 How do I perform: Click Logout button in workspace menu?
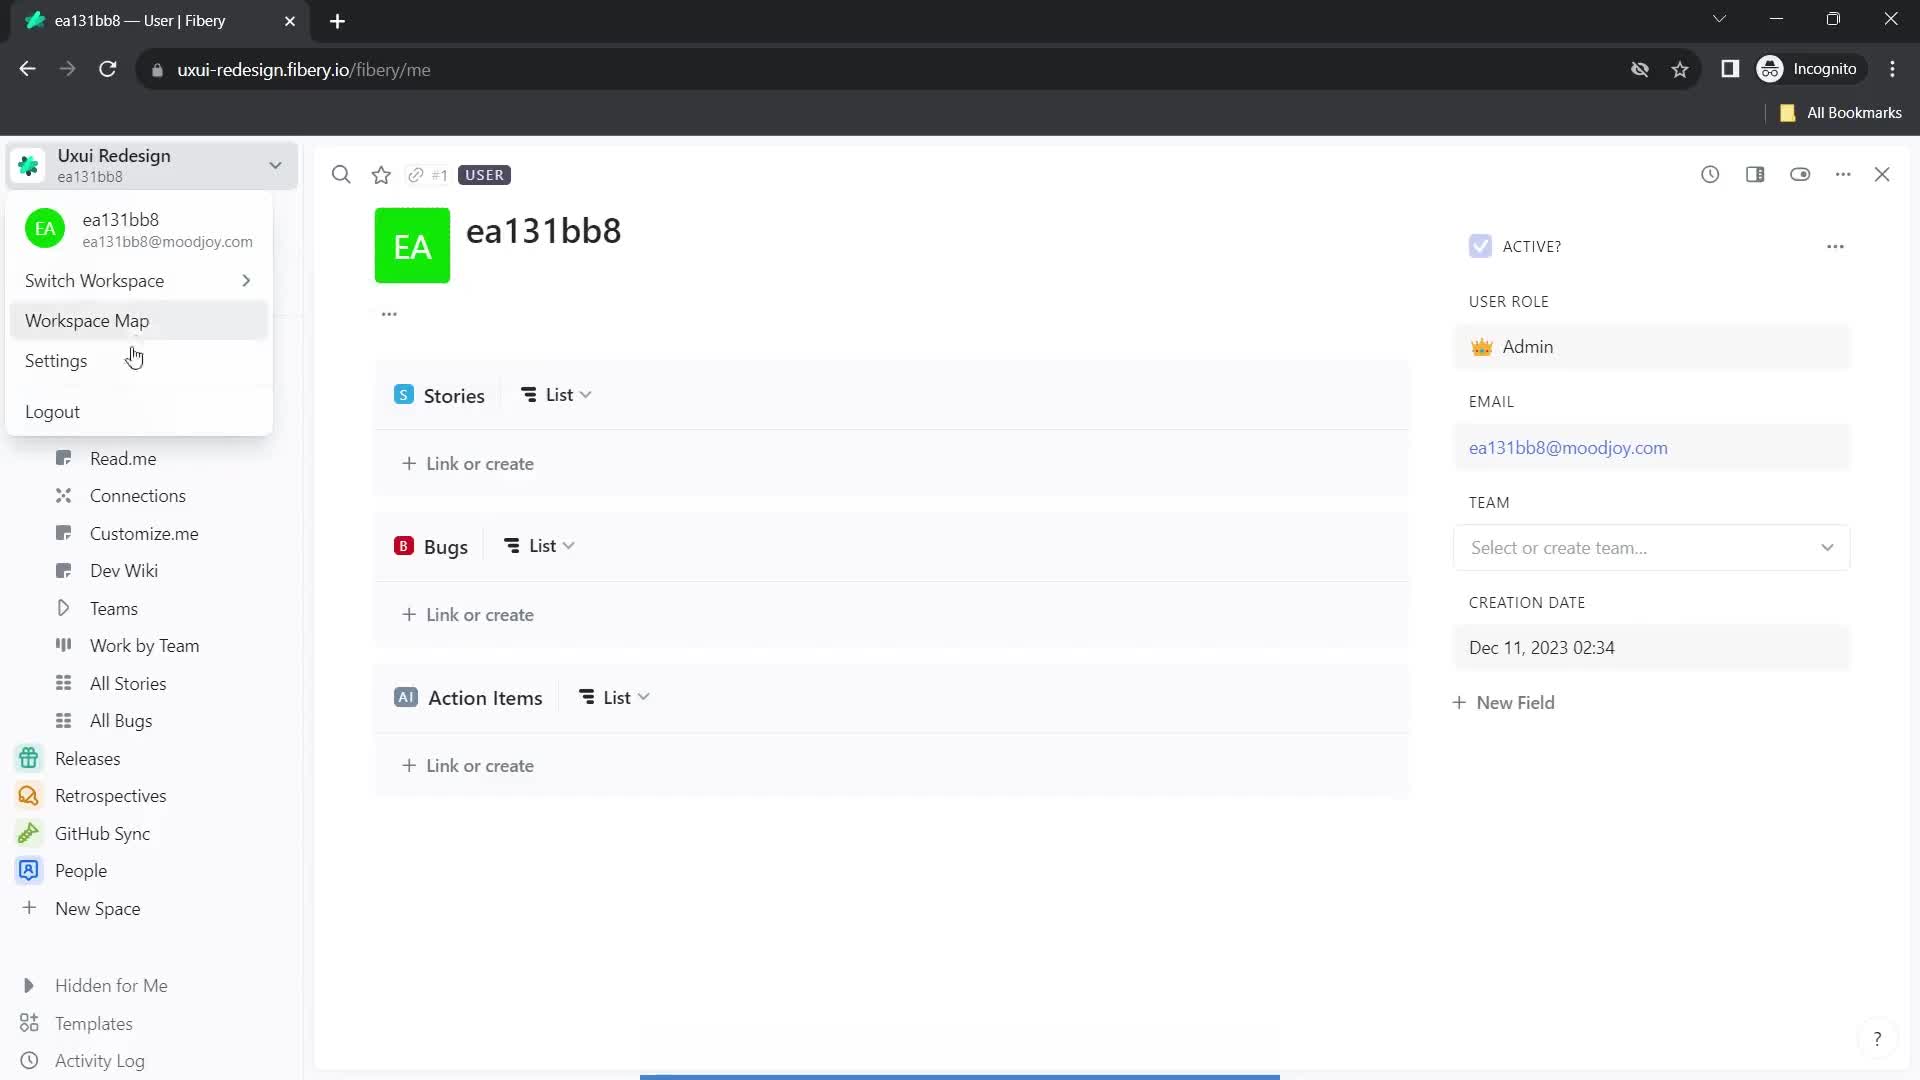click(51, 411)
